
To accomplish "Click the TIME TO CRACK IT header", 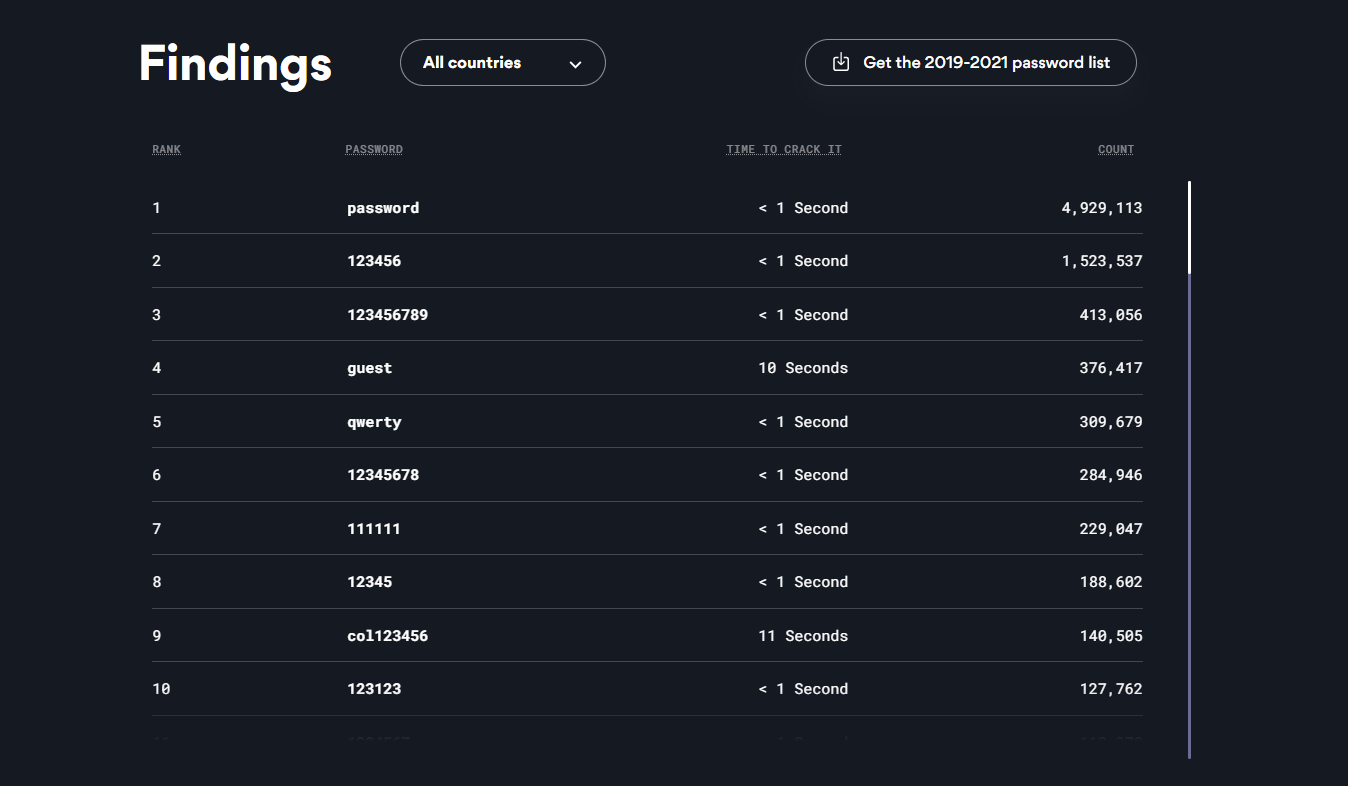I will (x=783, y=150).
